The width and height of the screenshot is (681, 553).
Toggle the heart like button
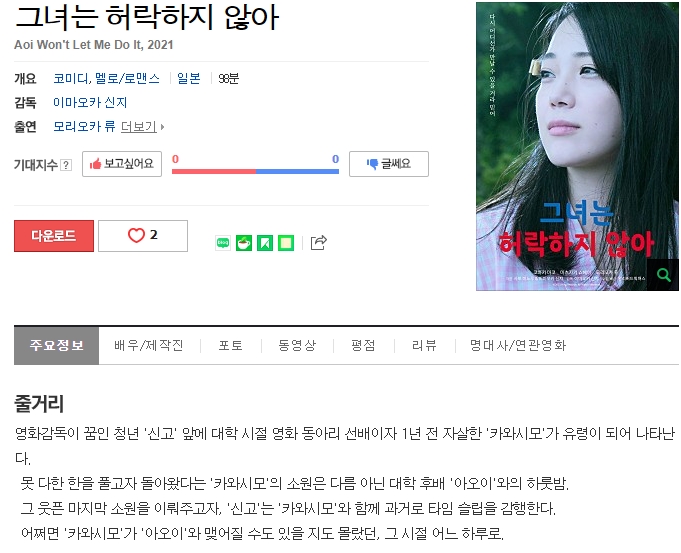click(x=143, y=236)
